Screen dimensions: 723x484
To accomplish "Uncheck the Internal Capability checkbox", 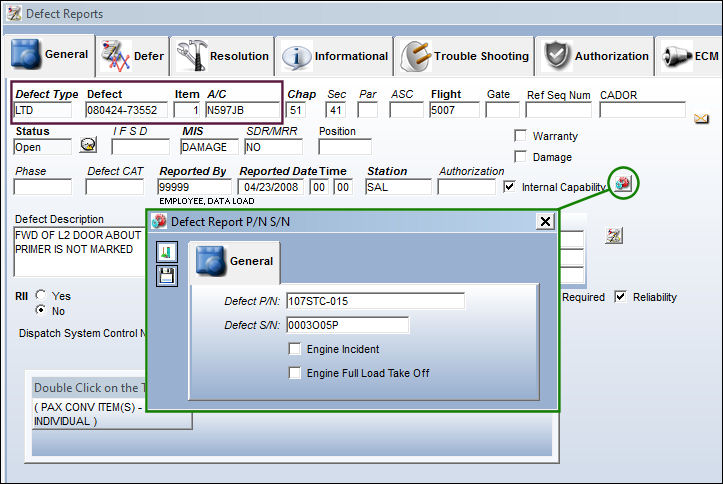I will pos(509,187).
